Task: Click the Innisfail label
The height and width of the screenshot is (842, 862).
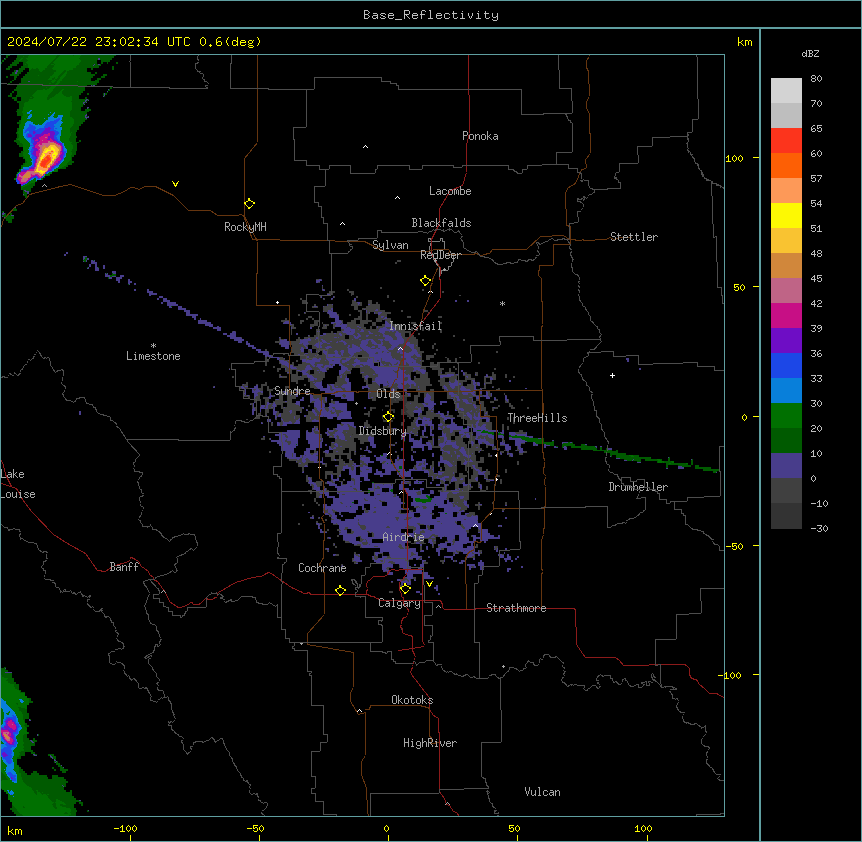Action: point(416,326)
